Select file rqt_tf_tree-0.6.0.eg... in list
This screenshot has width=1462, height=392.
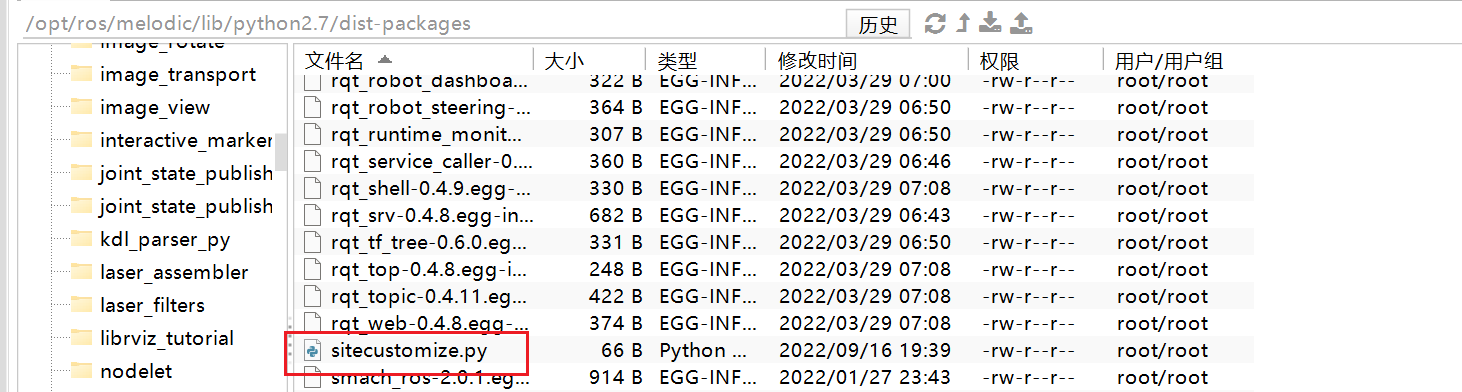(x=431, y=242)
